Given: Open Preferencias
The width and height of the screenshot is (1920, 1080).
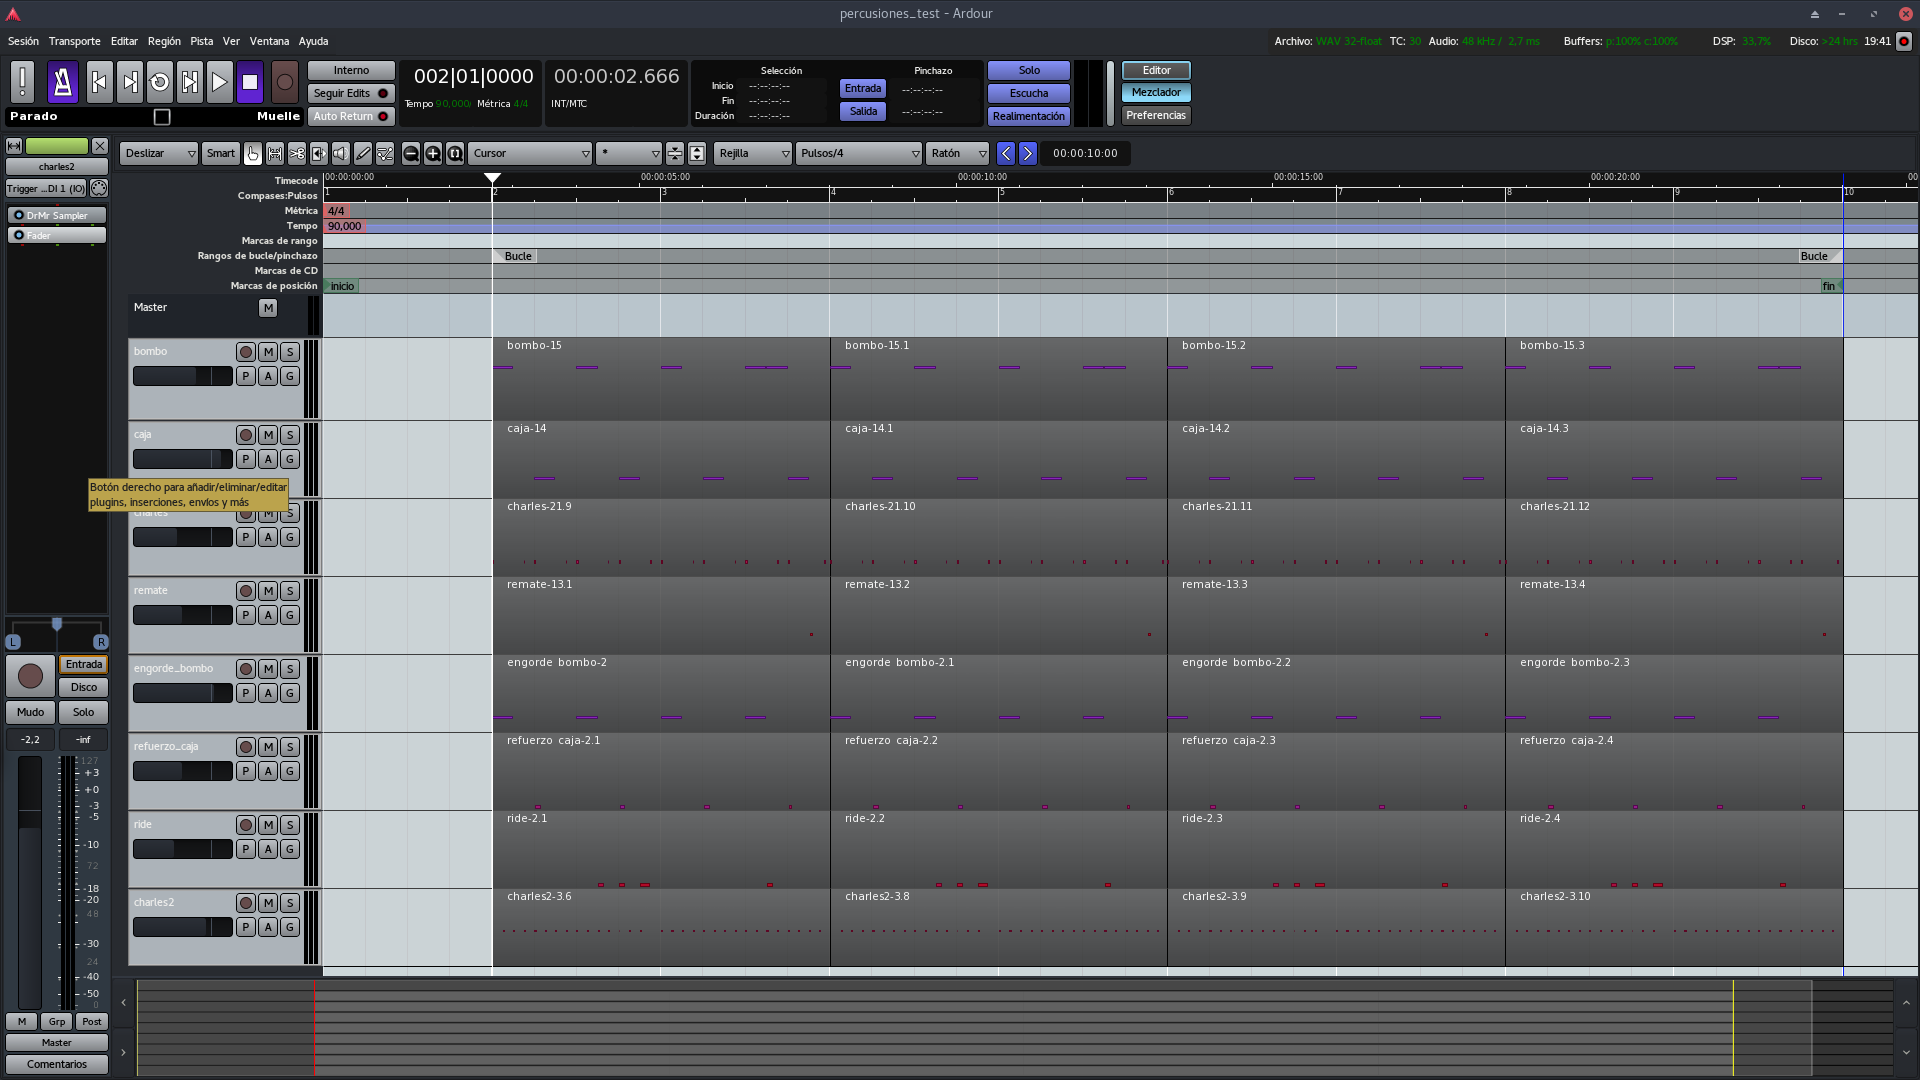Looking at the screenshot, I should point(1156,116).
